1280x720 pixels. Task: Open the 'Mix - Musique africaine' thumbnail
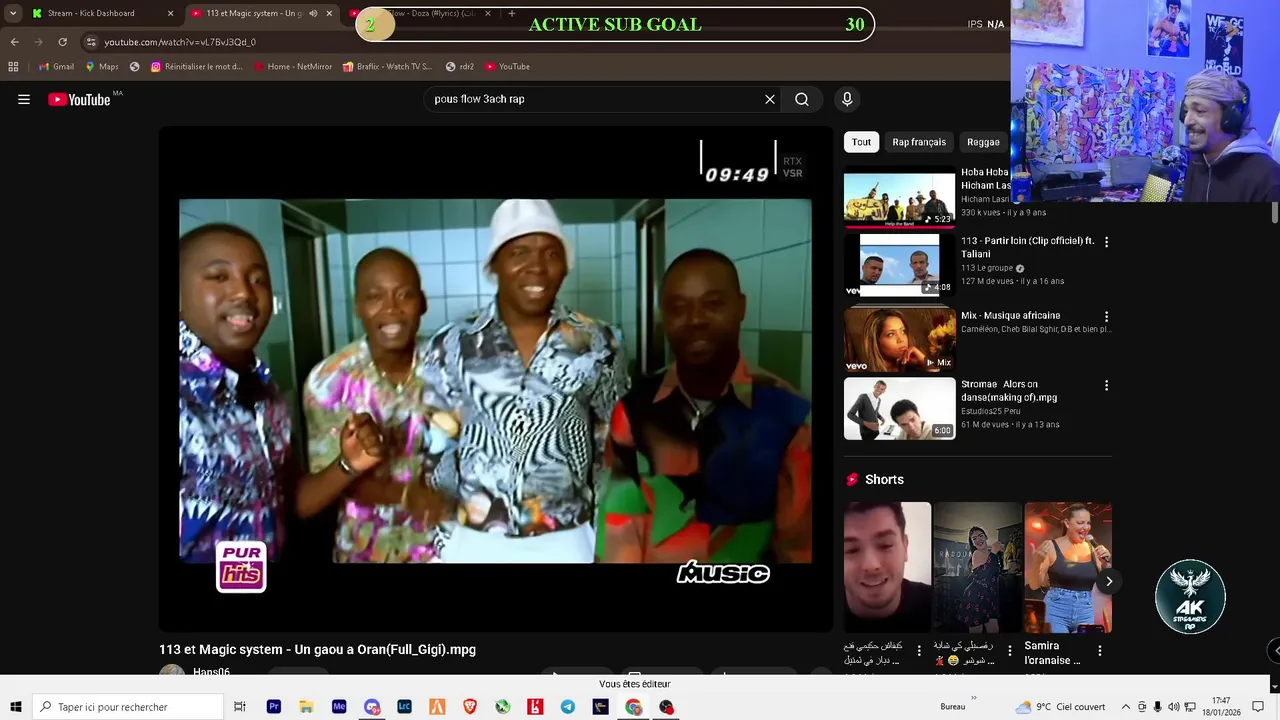pos(899,339)
